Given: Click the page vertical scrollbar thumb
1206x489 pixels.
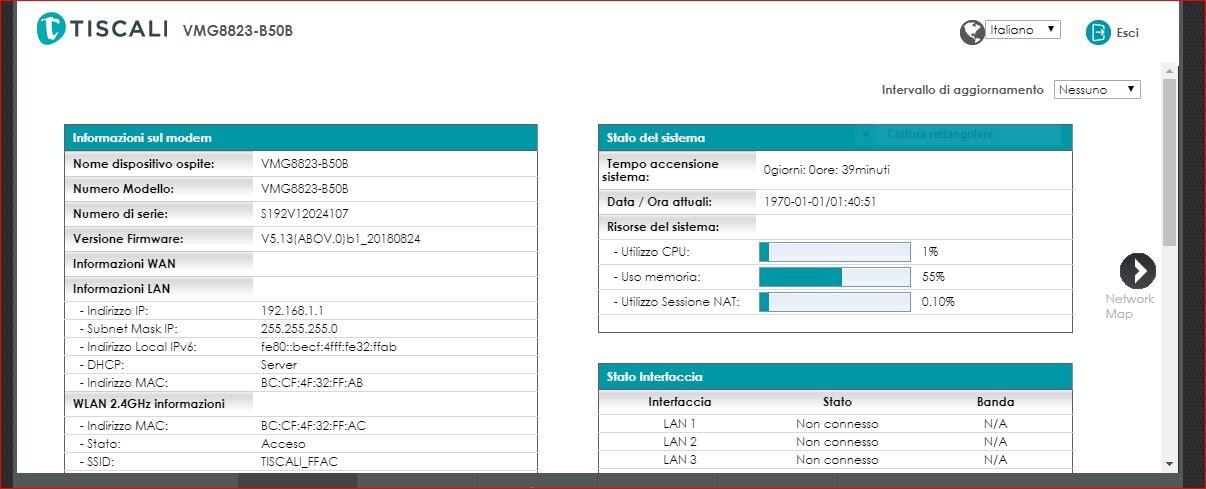Looking at the screenshot, I should point(1169,161).
